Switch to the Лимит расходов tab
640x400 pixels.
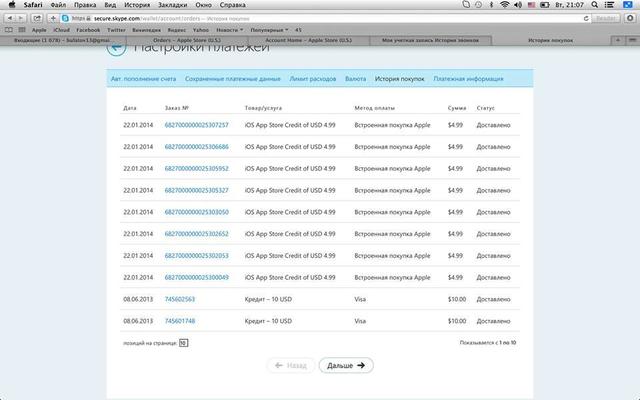pyautogui.click(x=312, y=78)
